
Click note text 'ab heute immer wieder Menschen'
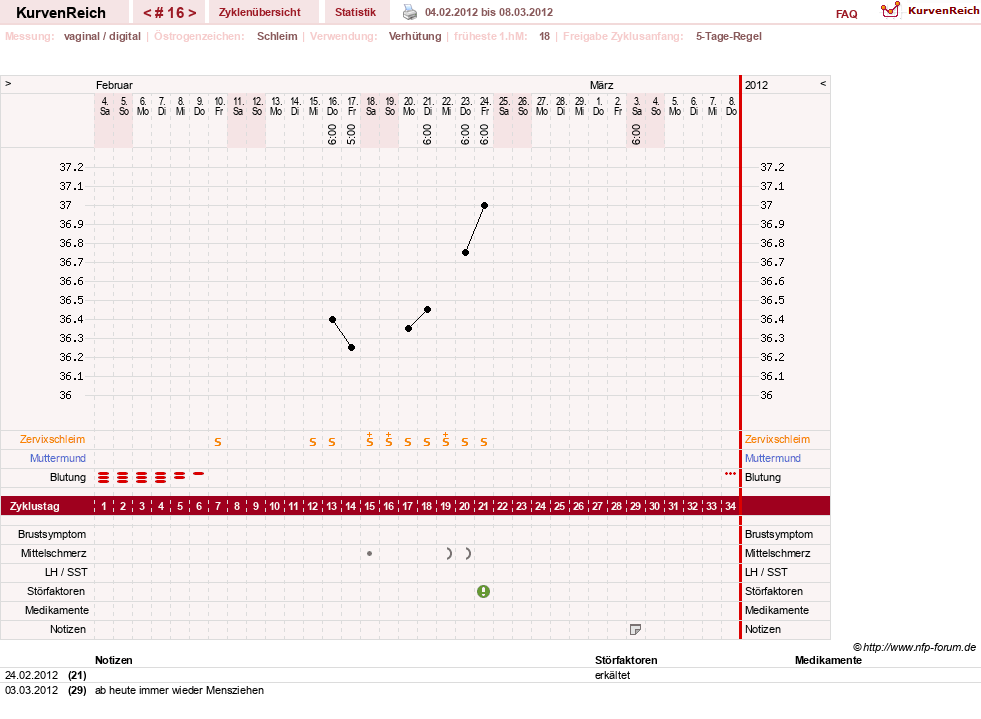click(180, 690)
